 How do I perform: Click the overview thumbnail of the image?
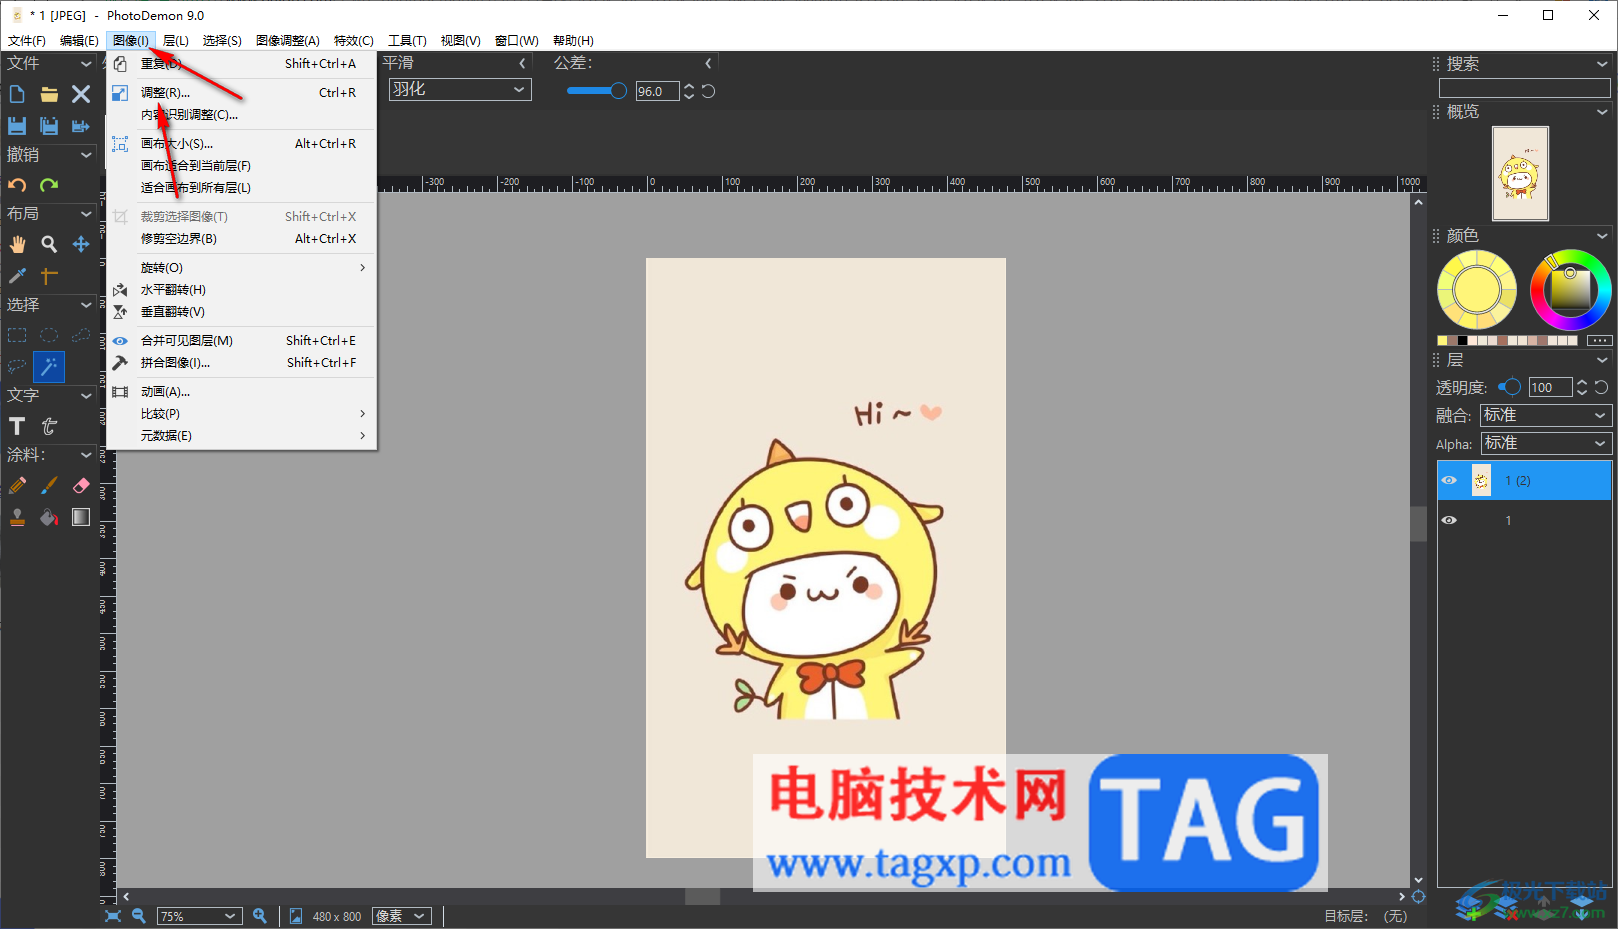1520,174
